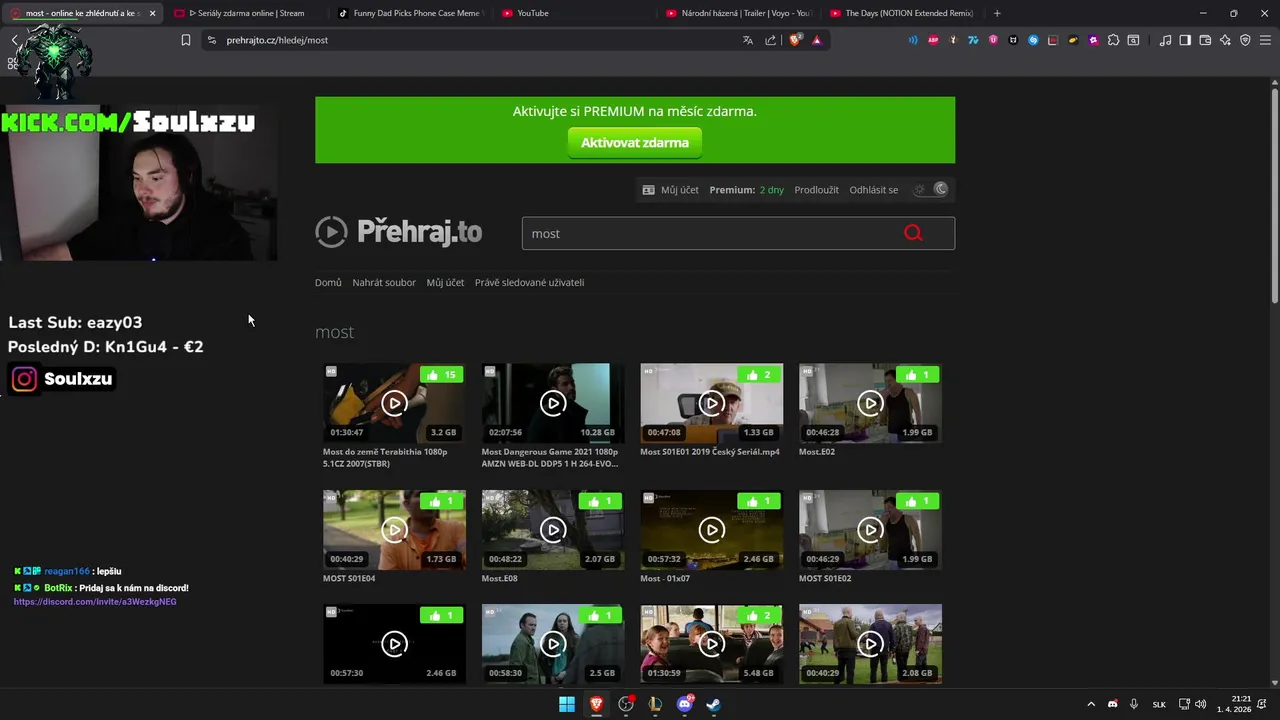This screenshot has height=720, width=1280.
Task: Click Odhlásit se to log out
Action: coord(873,190)
